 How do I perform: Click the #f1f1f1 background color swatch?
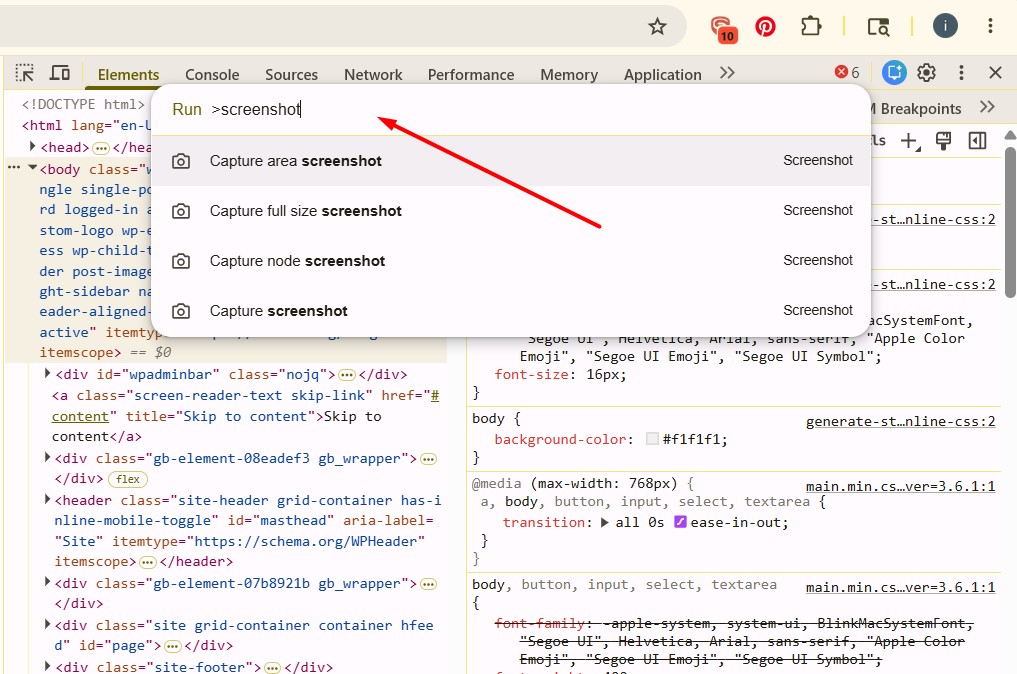(x=652, y=439)
